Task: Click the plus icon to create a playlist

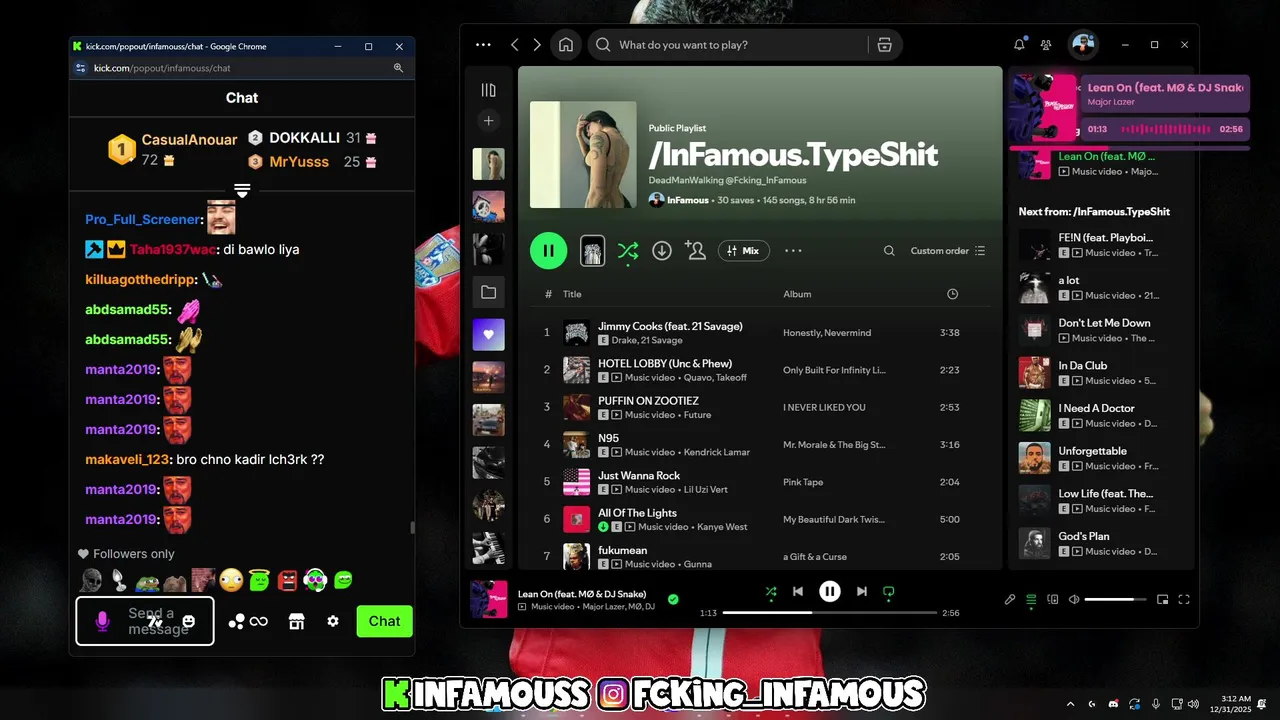Action: (488, 121)
